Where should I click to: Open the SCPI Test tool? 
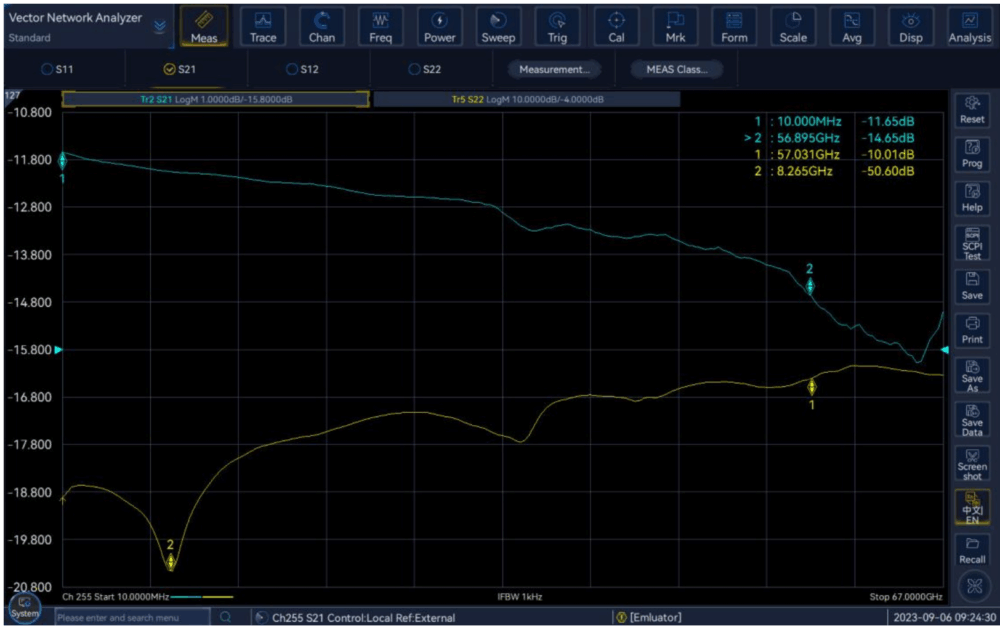(x=971, y=242)
